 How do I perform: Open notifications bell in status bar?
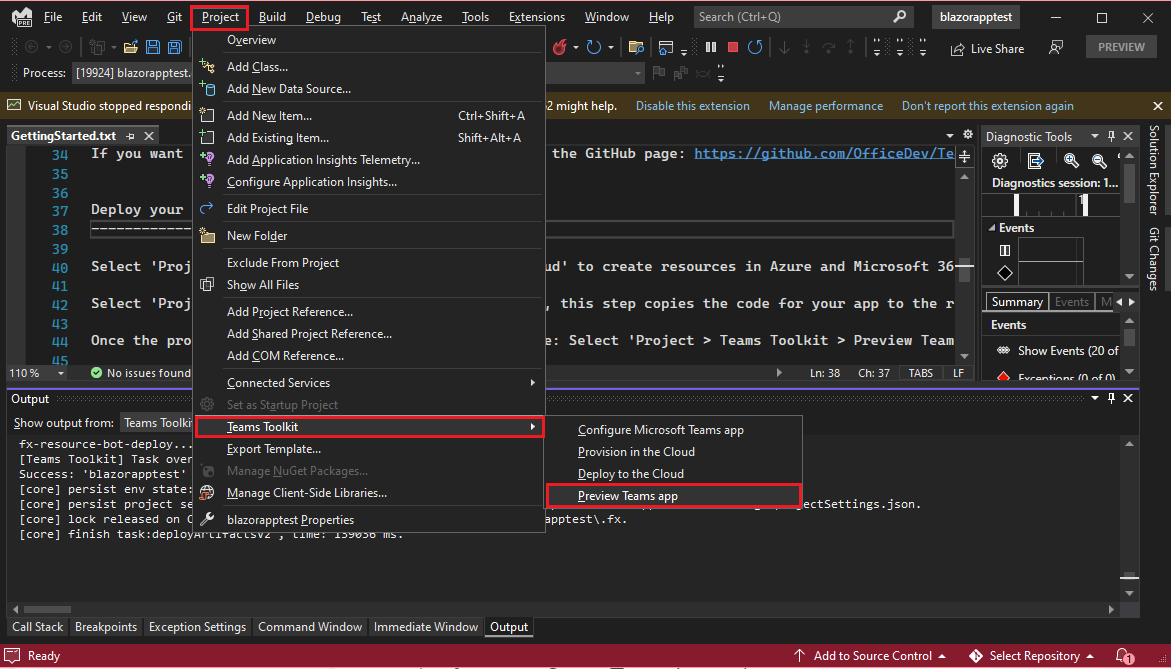(1123, 656)
